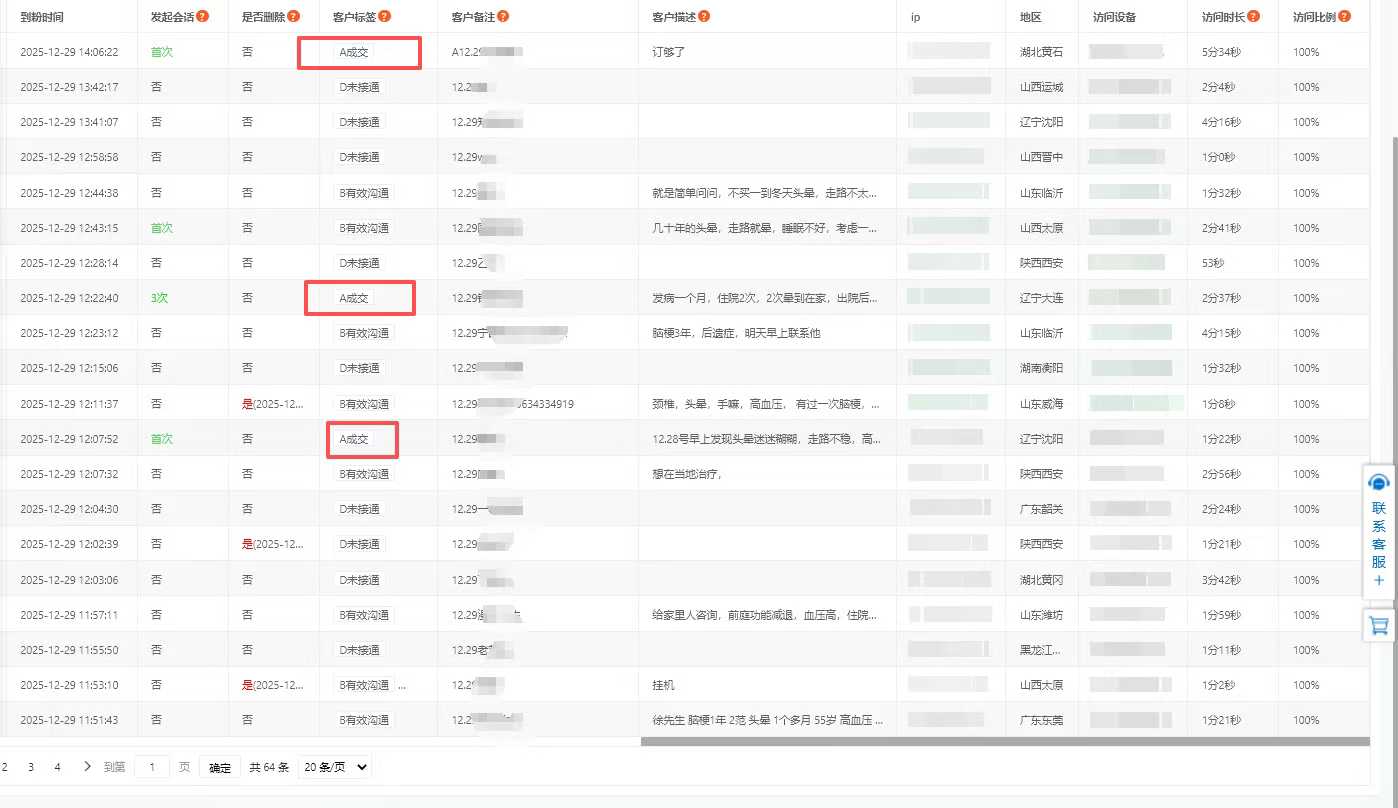
Task: Click the 到粉时间 column header
Action: tap(43, 17)
